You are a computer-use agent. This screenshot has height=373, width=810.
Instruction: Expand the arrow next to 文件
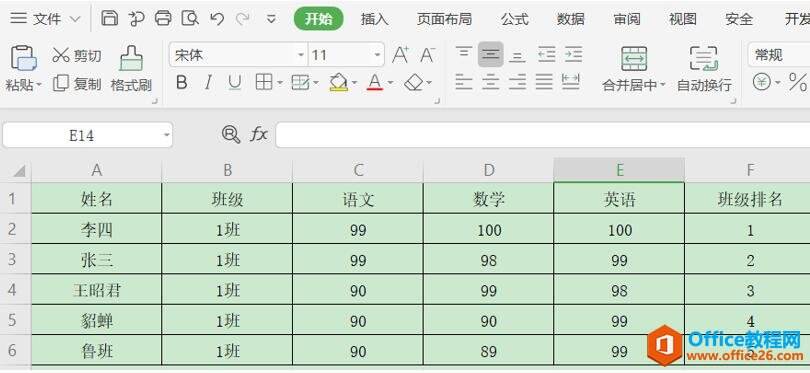tap(75, 20)
